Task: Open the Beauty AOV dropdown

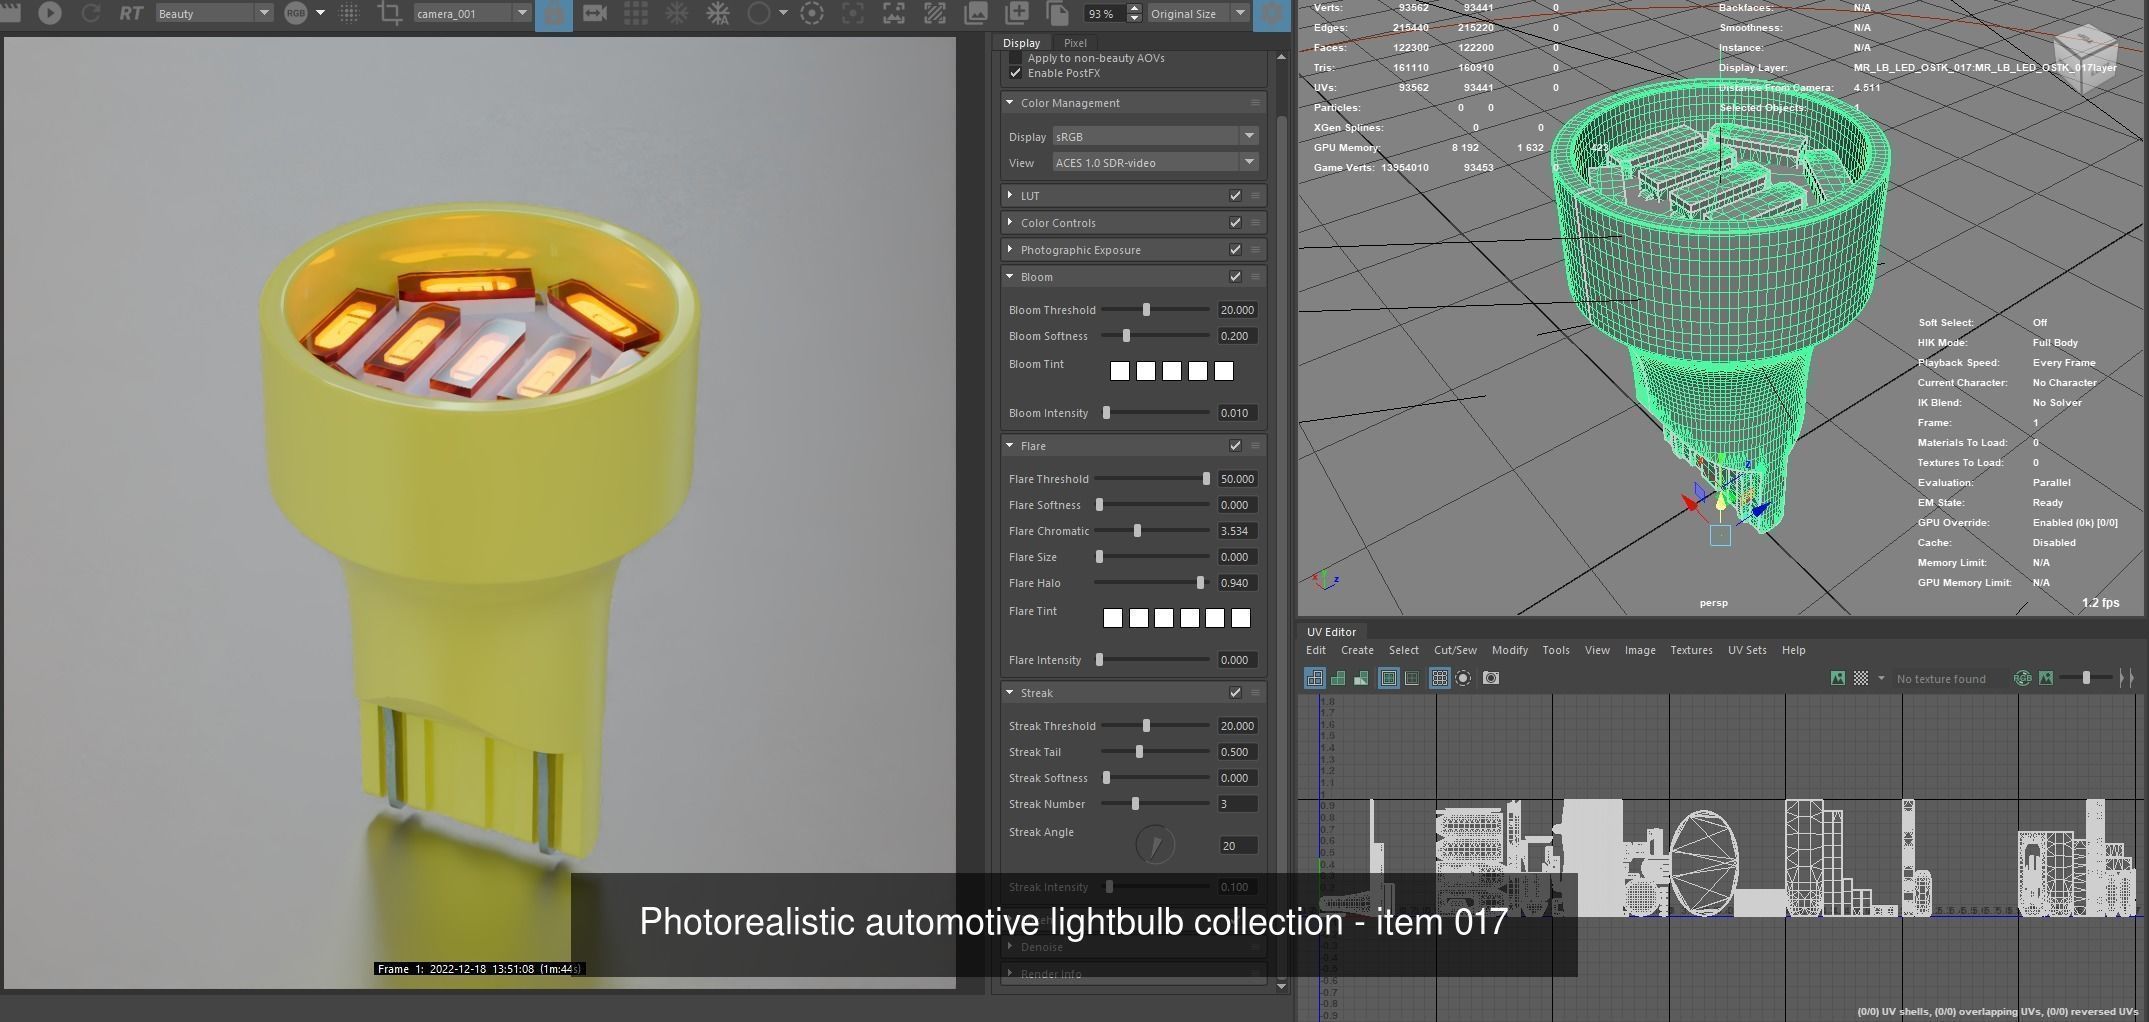Action: (x=214, y=13)
